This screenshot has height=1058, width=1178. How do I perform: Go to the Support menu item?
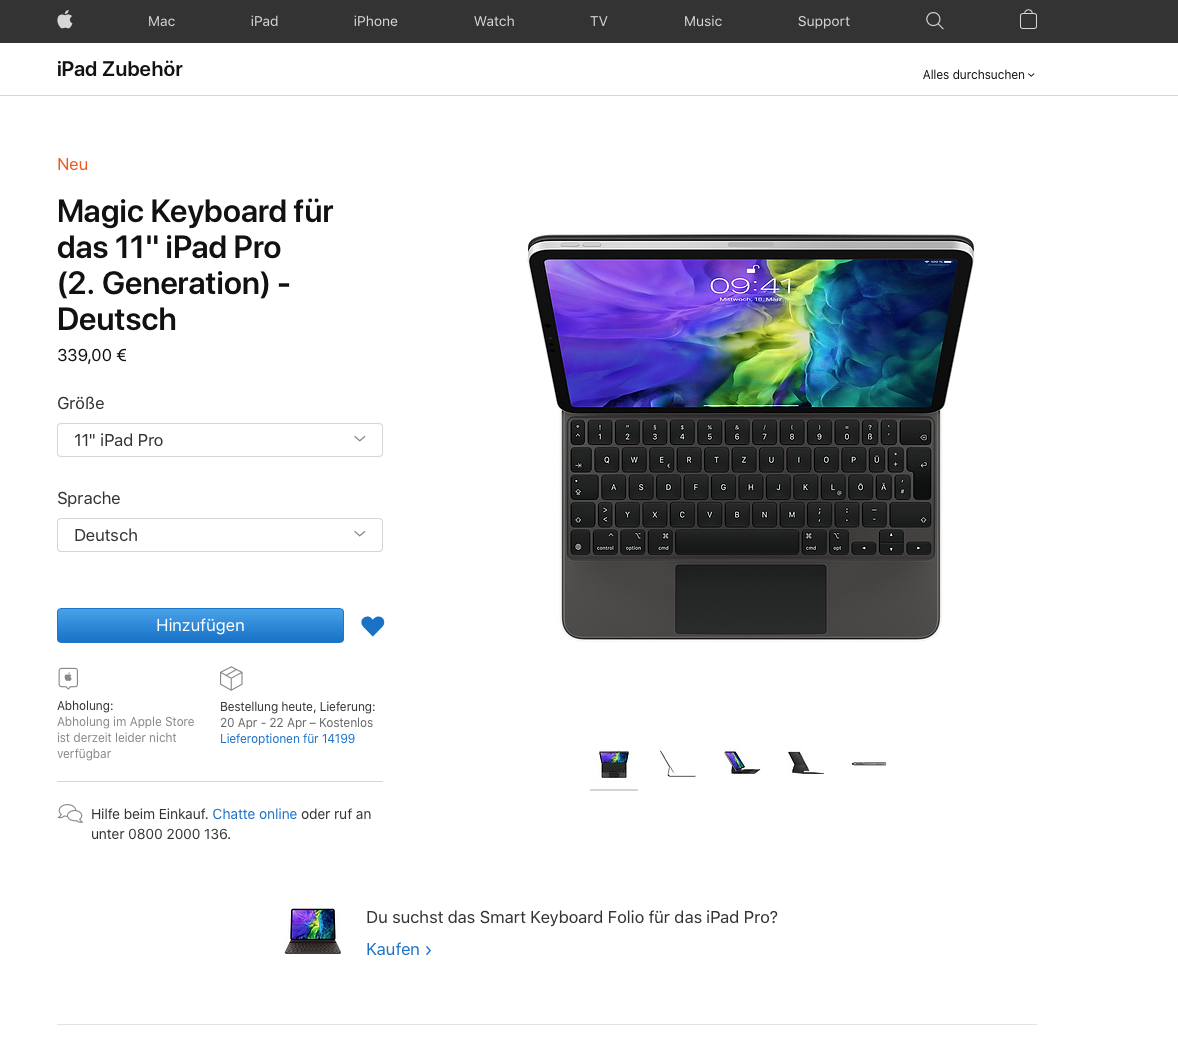pos(823,21)
